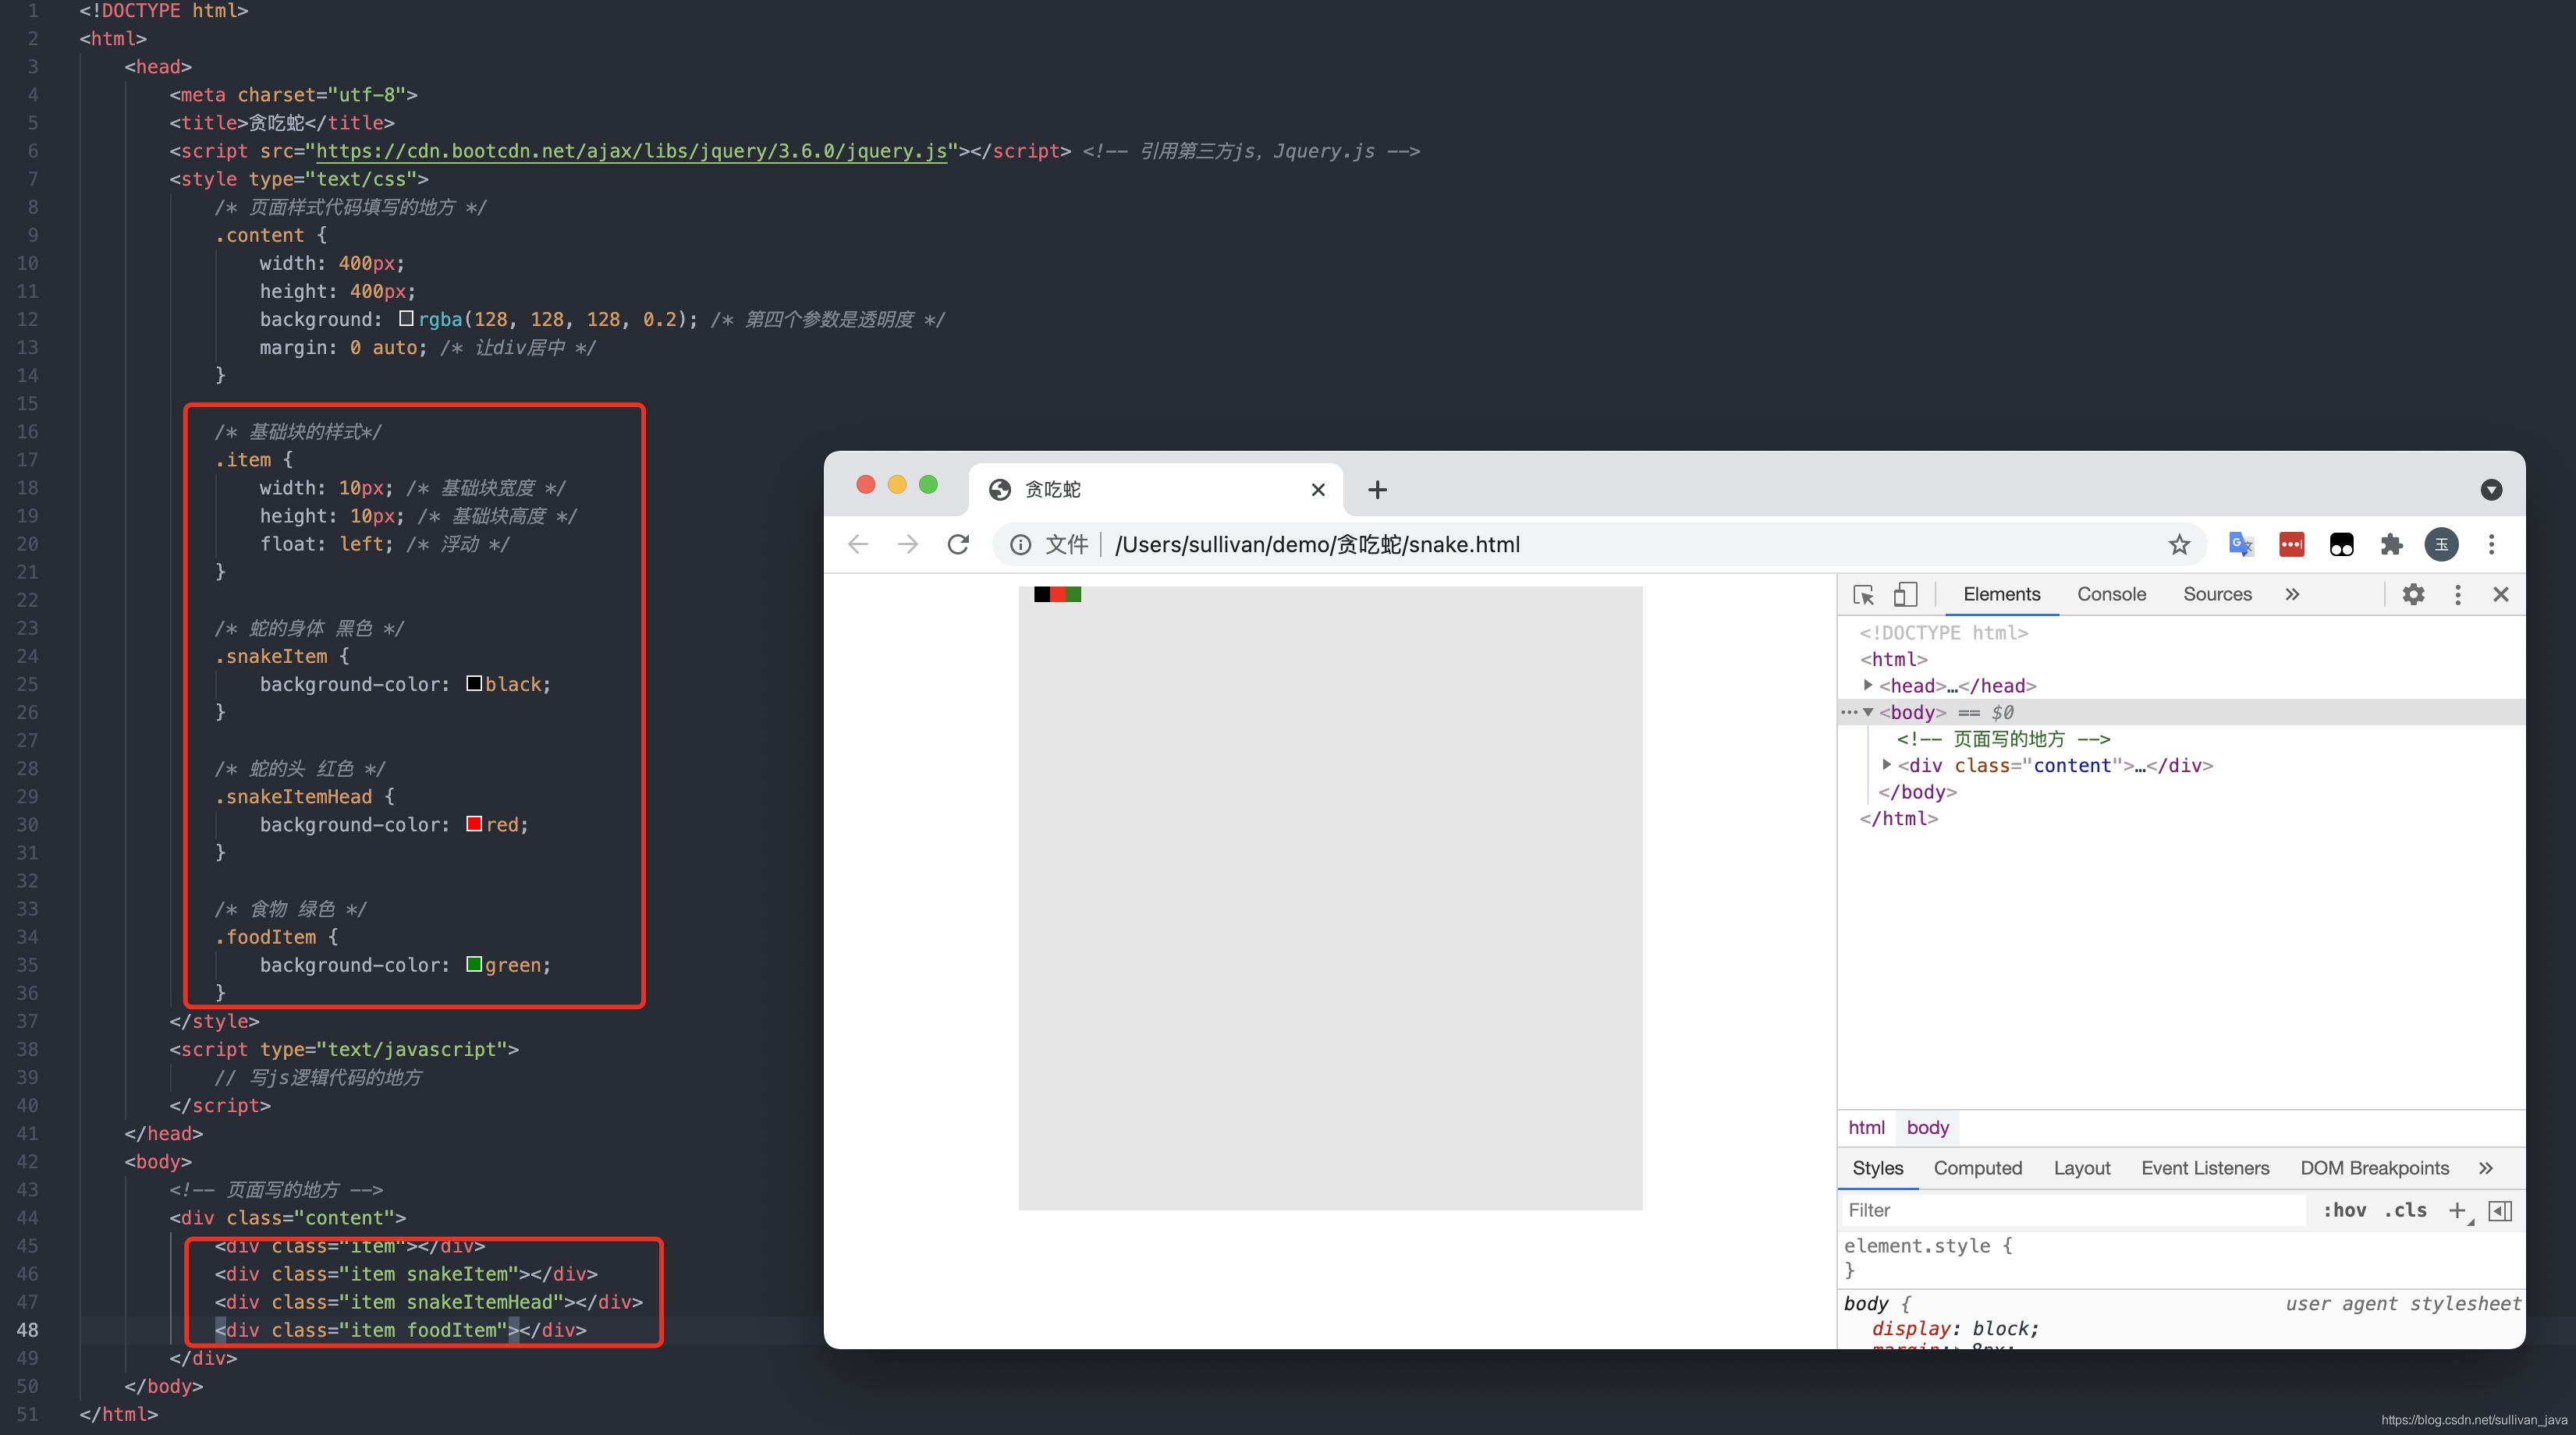The width and height of the screenshot is (2576, 1435).
Task: Open the red color swatch in editor
Action: (474, 823)
